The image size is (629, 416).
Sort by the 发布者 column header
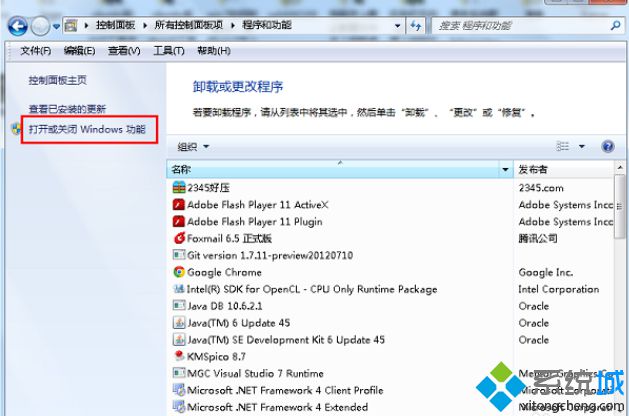point(563,169)
